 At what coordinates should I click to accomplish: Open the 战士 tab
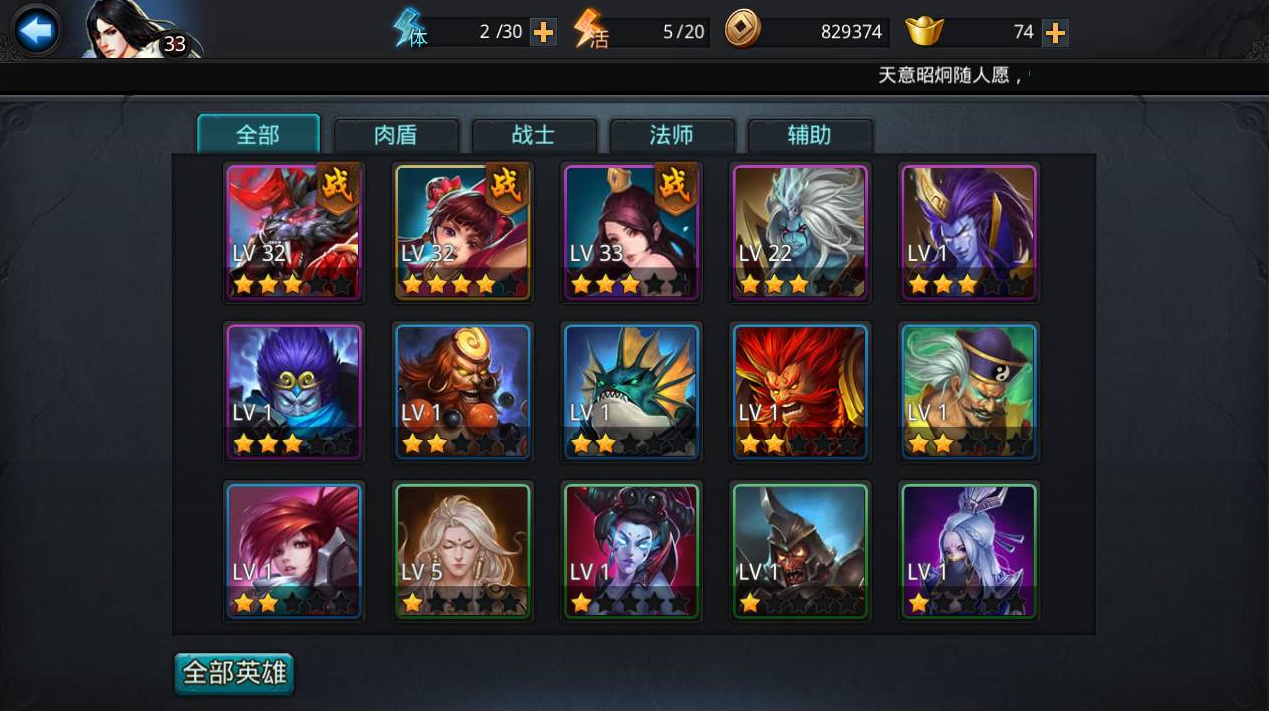coord(534,135)
